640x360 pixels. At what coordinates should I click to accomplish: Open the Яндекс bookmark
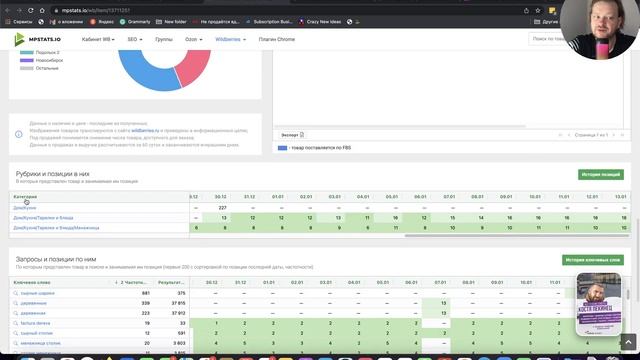point(102,22)
